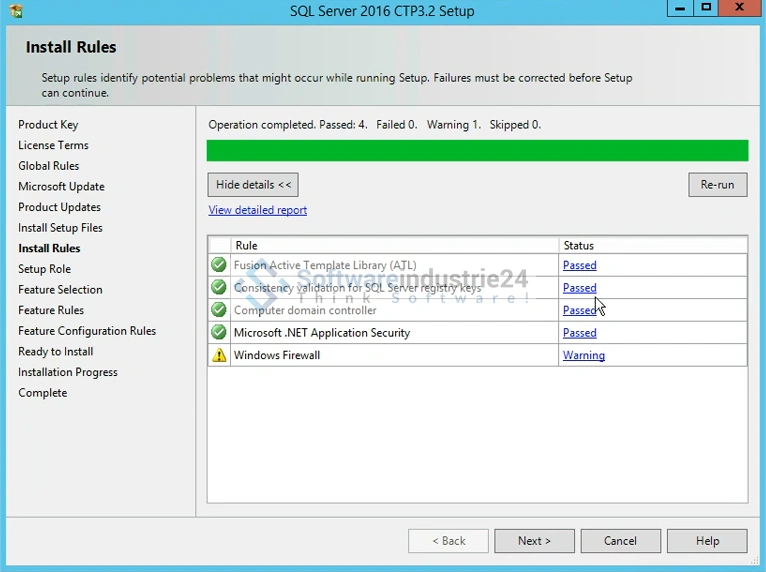Collapse the rules list with Hide details

[253, 185]
